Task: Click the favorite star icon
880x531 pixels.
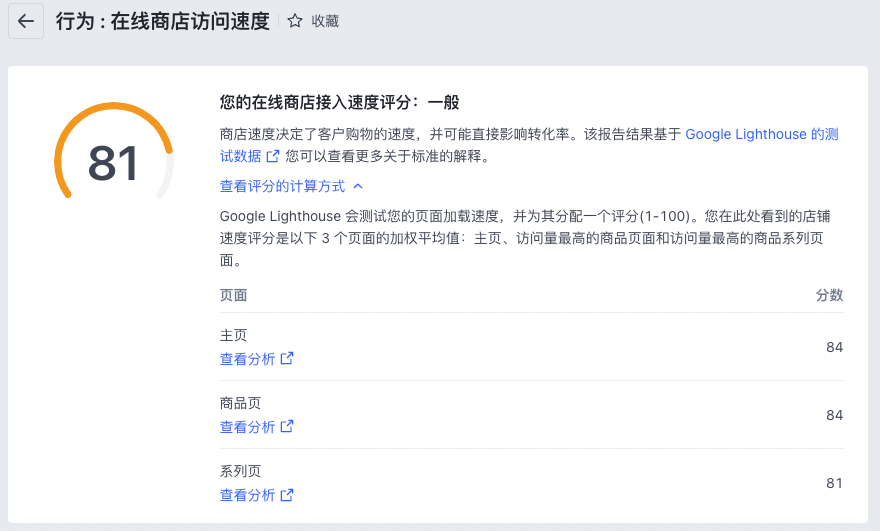Action: point(295,21)
